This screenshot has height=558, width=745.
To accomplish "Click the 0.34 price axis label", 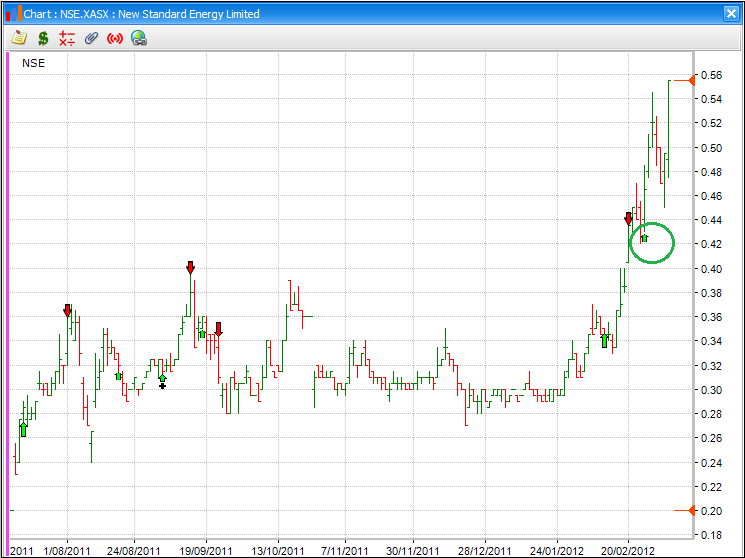I will (x=711, y=341).
